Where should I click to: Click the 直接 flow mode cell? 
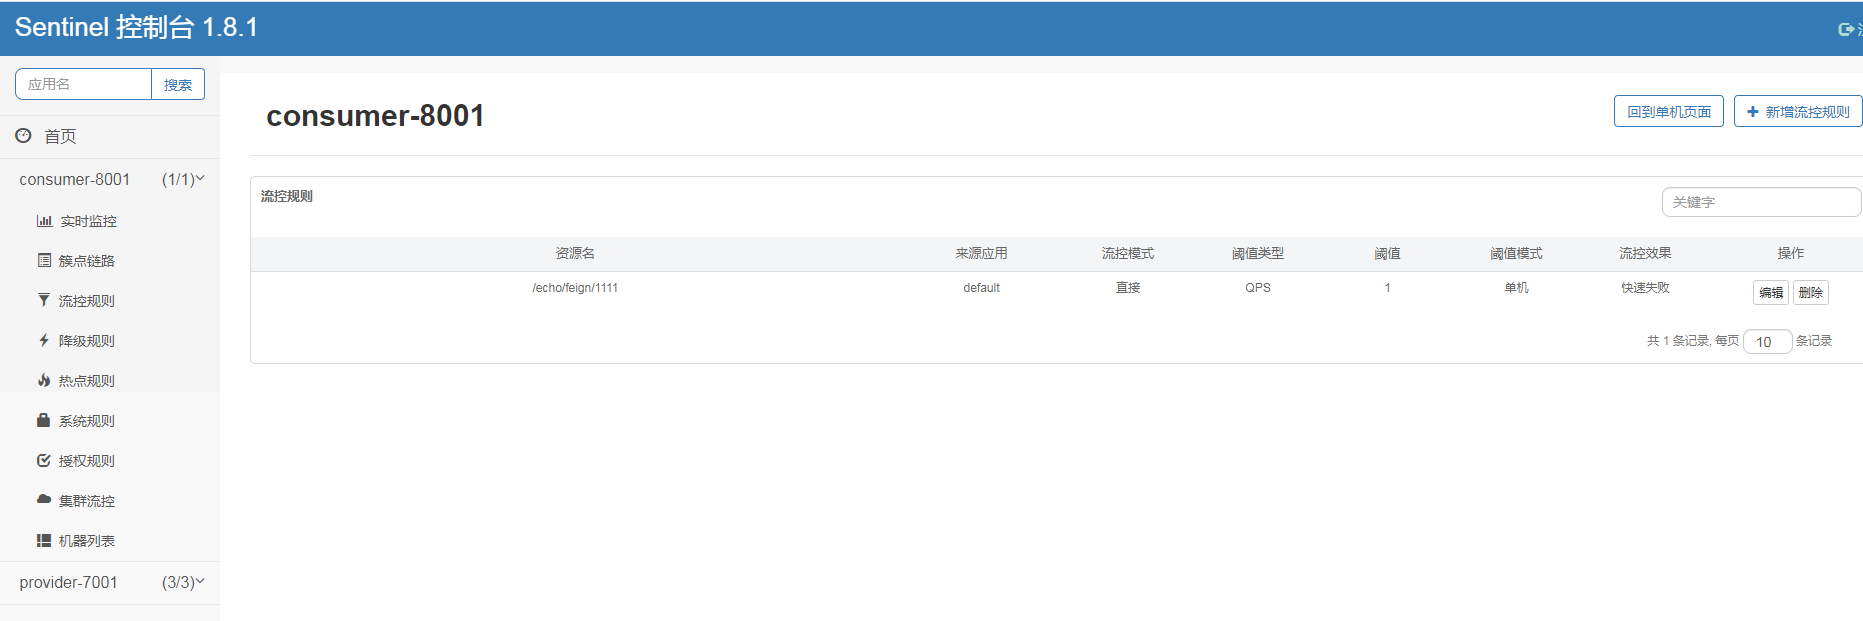(x=1128, y=288)
